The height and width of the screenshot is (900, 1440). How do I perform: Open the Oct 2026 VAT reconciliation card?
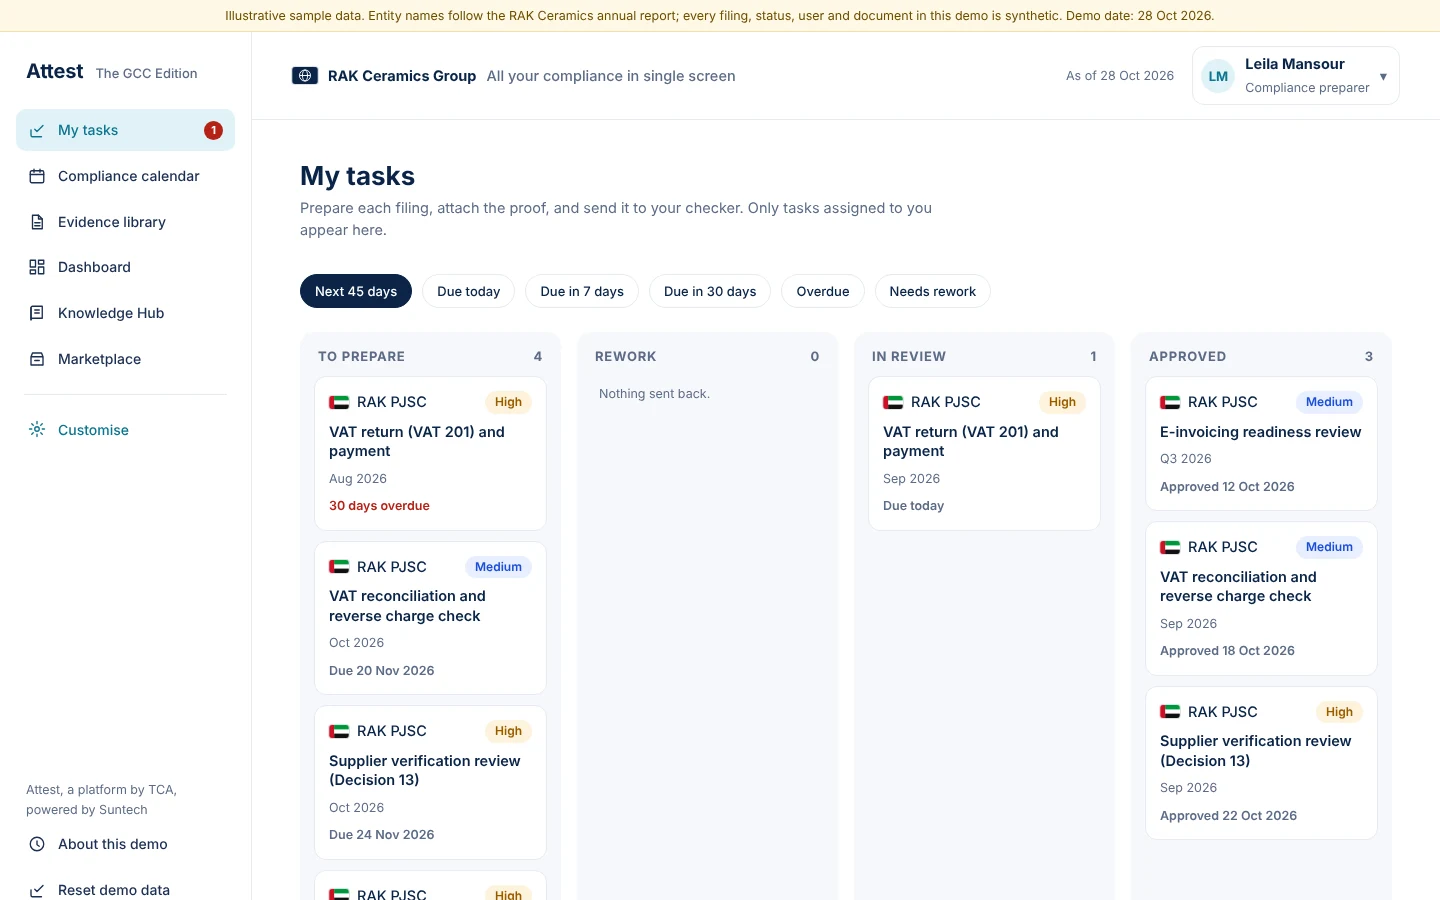(x=430, y=618)
